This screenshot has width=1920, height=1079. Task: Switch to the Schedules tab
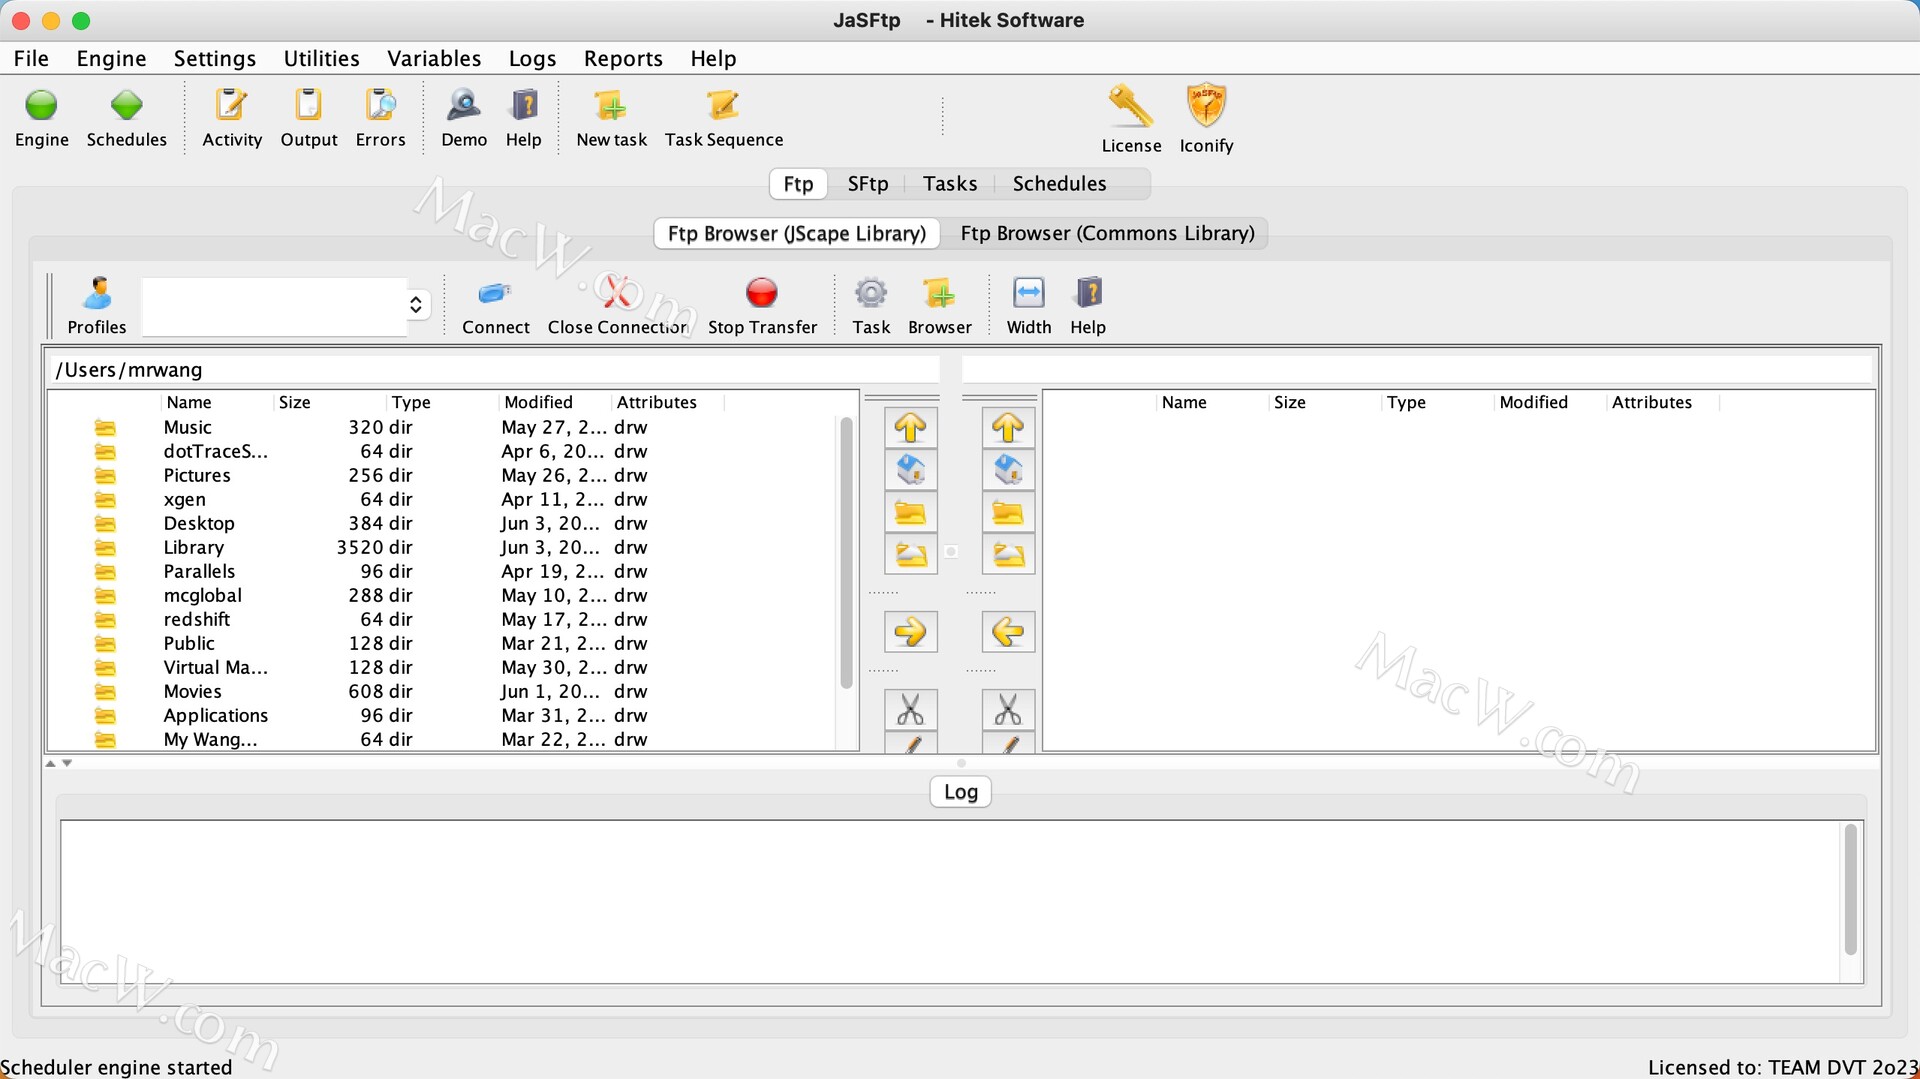(x=1059, y=184)
